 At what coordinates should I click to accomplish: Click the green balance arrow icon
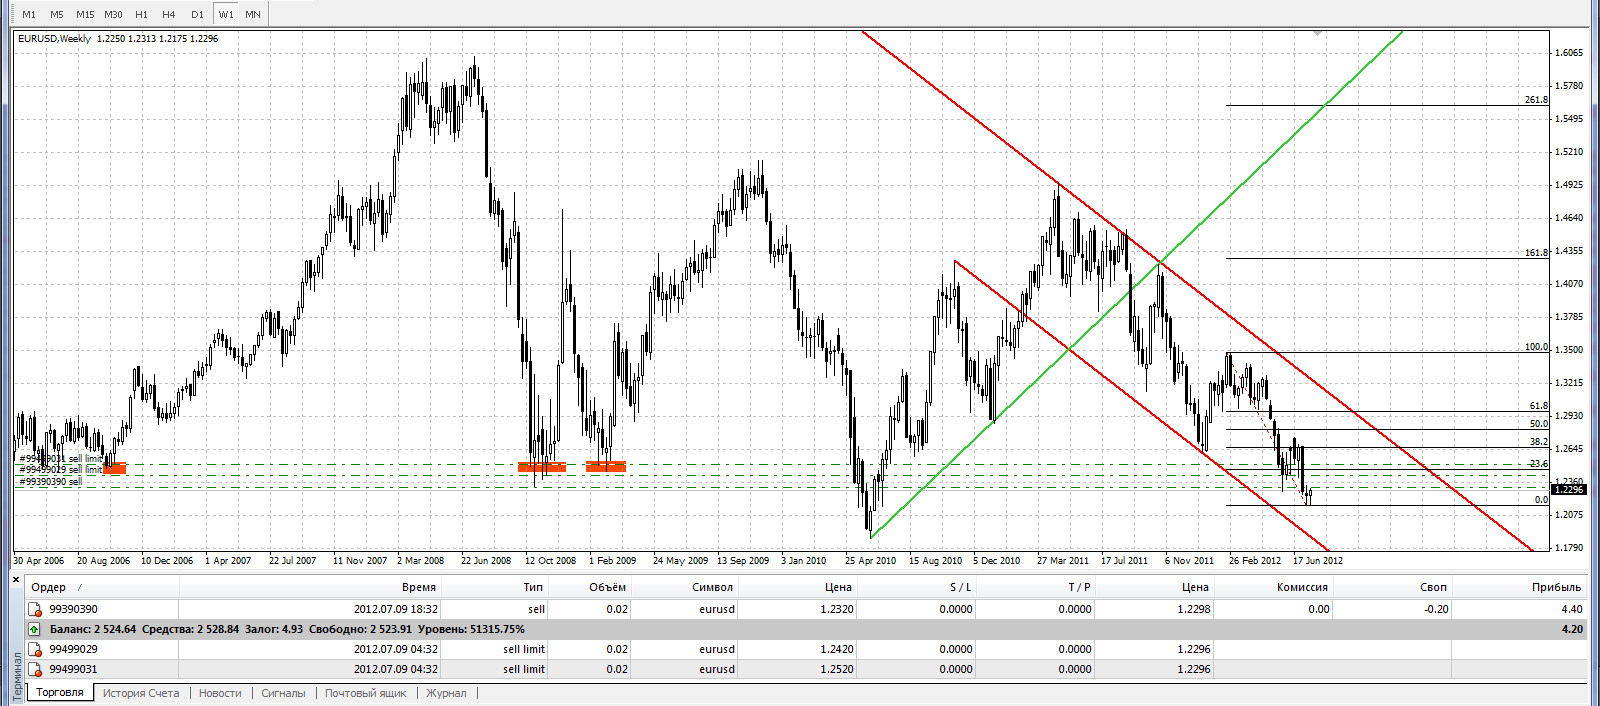click(x=35, y=629)
